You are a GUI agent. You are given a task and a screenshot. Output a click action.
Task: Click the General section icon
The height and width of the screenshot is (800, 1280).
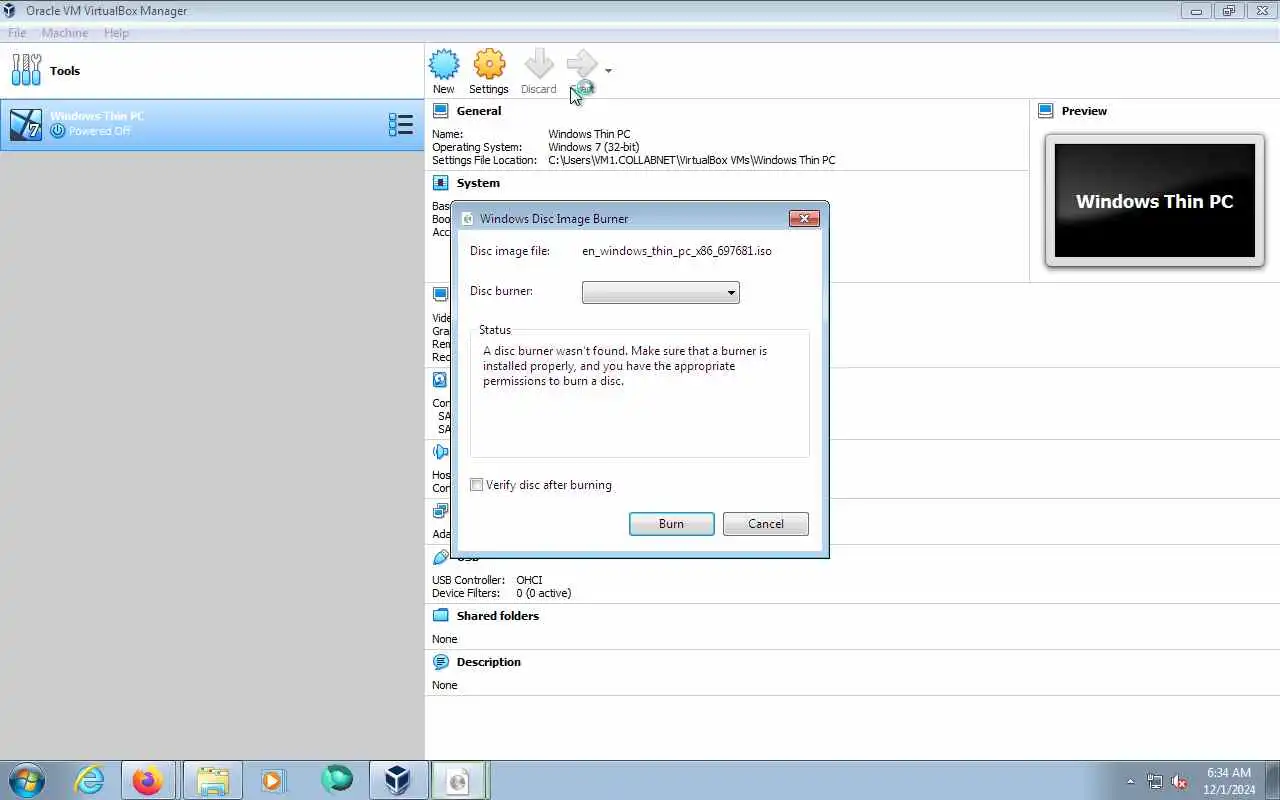point(440,111)
